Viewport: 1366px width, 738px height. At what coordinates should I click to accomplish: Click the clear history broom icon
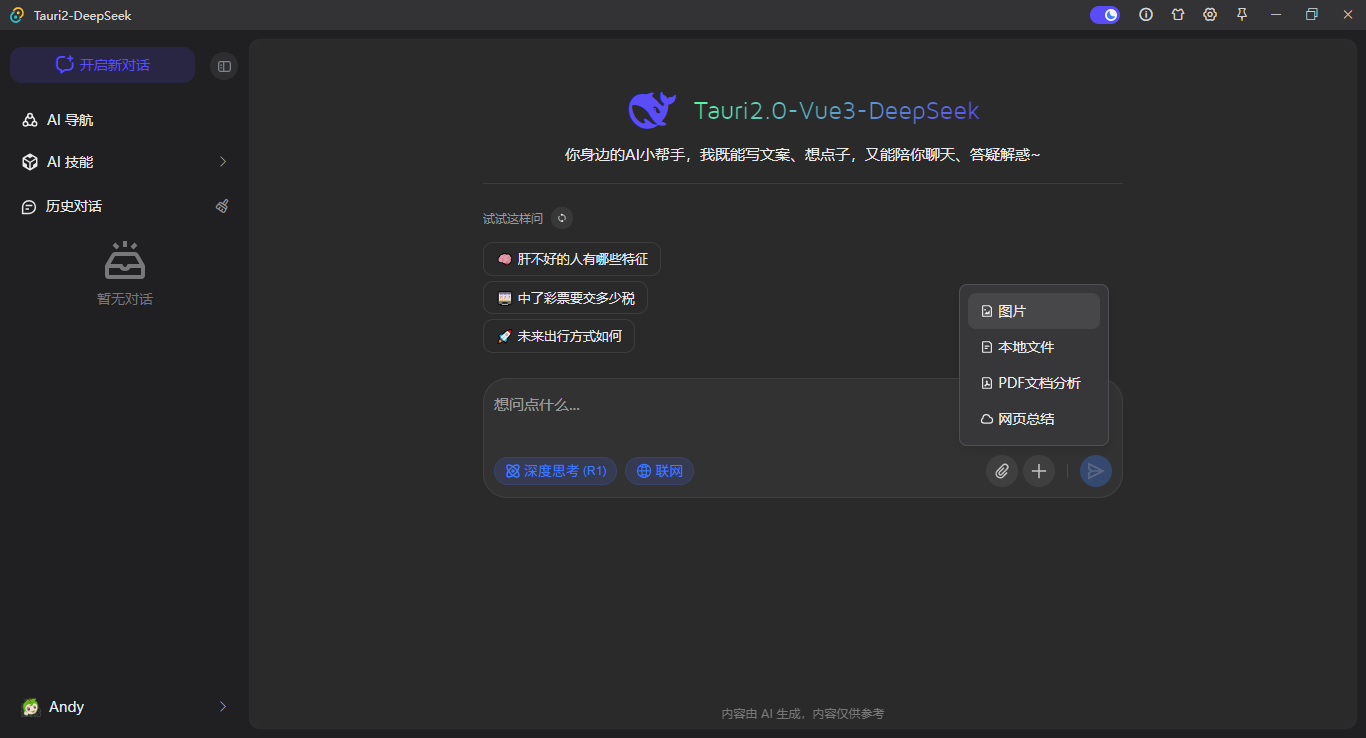point(222,206)
